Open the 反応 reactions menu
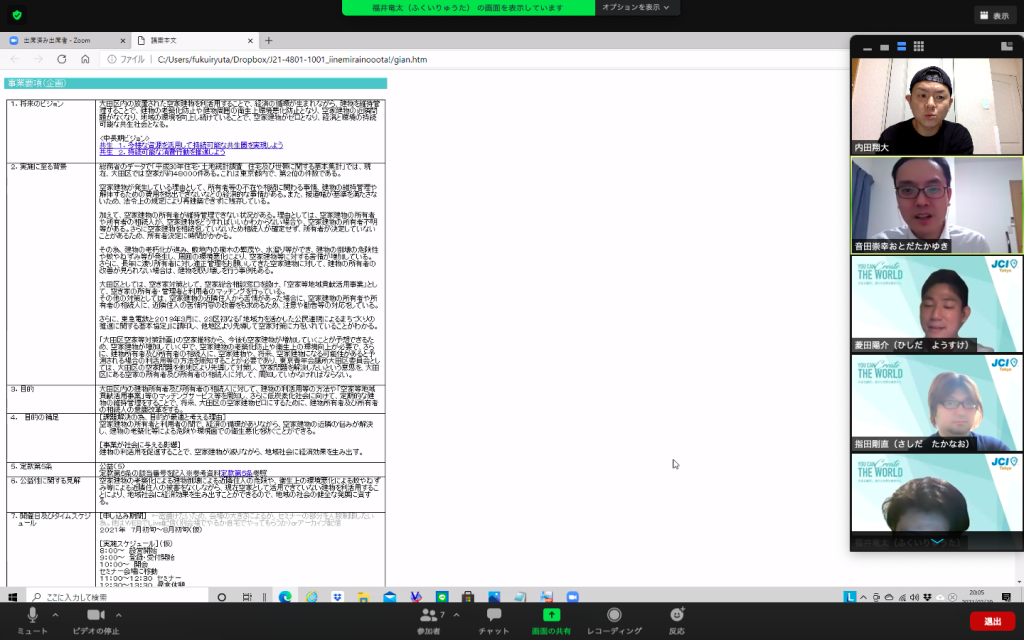Screen dimensions: 1024x640 pyautogui.click(x=677, y=618)
